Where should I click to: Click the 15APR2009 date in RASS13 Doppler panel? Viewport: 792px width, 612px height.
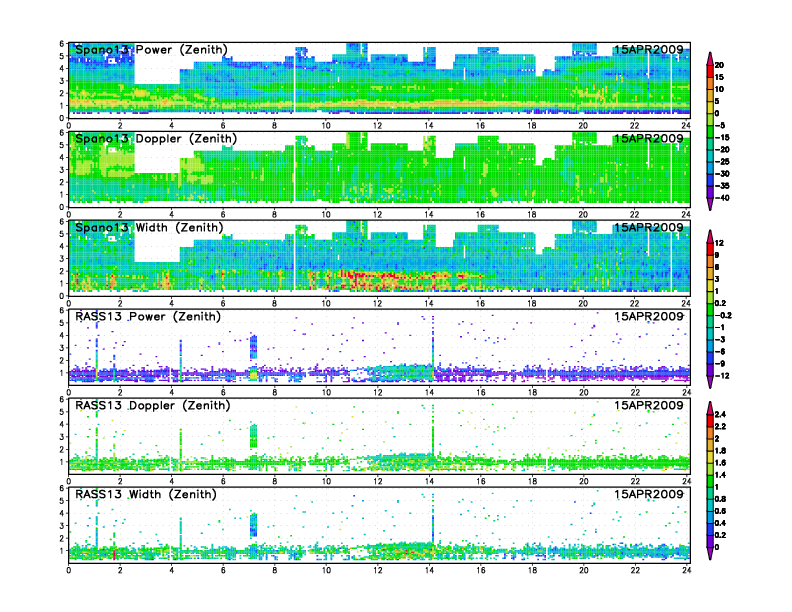649,405
